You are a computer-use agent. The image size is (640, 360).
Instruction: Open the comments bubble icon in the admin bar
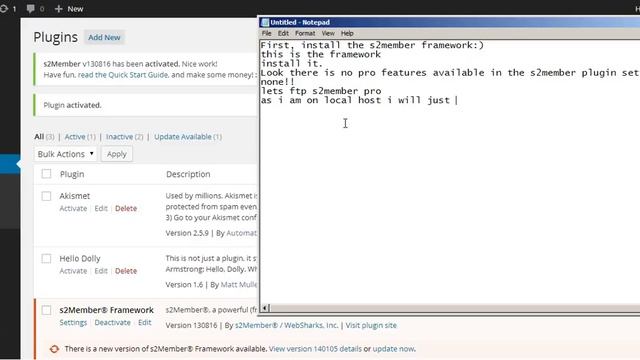[31, 9]
